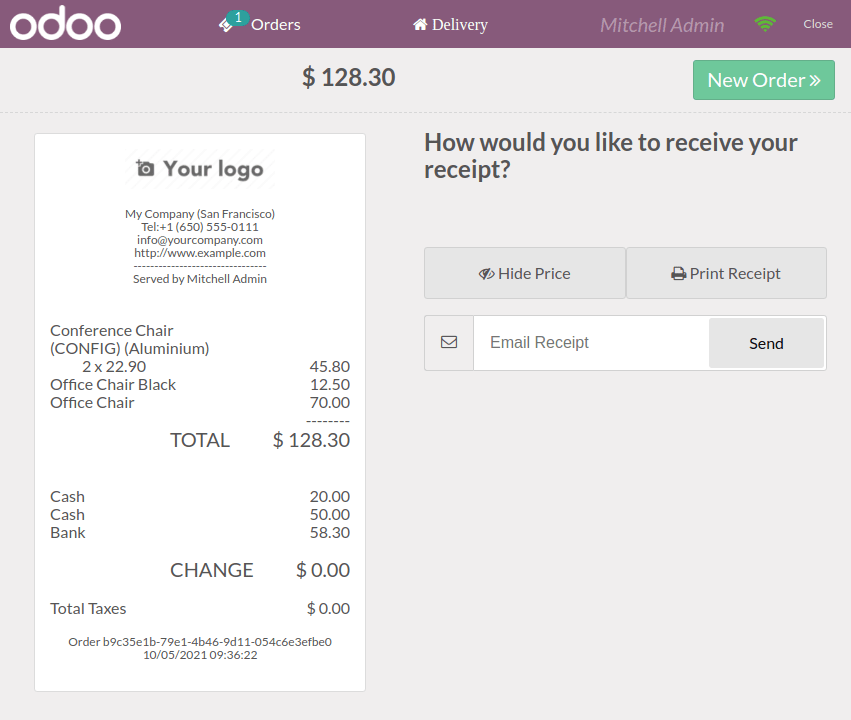The width and height of the screenshot is (851, 720).
Task: Click the Print Receipt button
Action: click(x=726, y=273)
